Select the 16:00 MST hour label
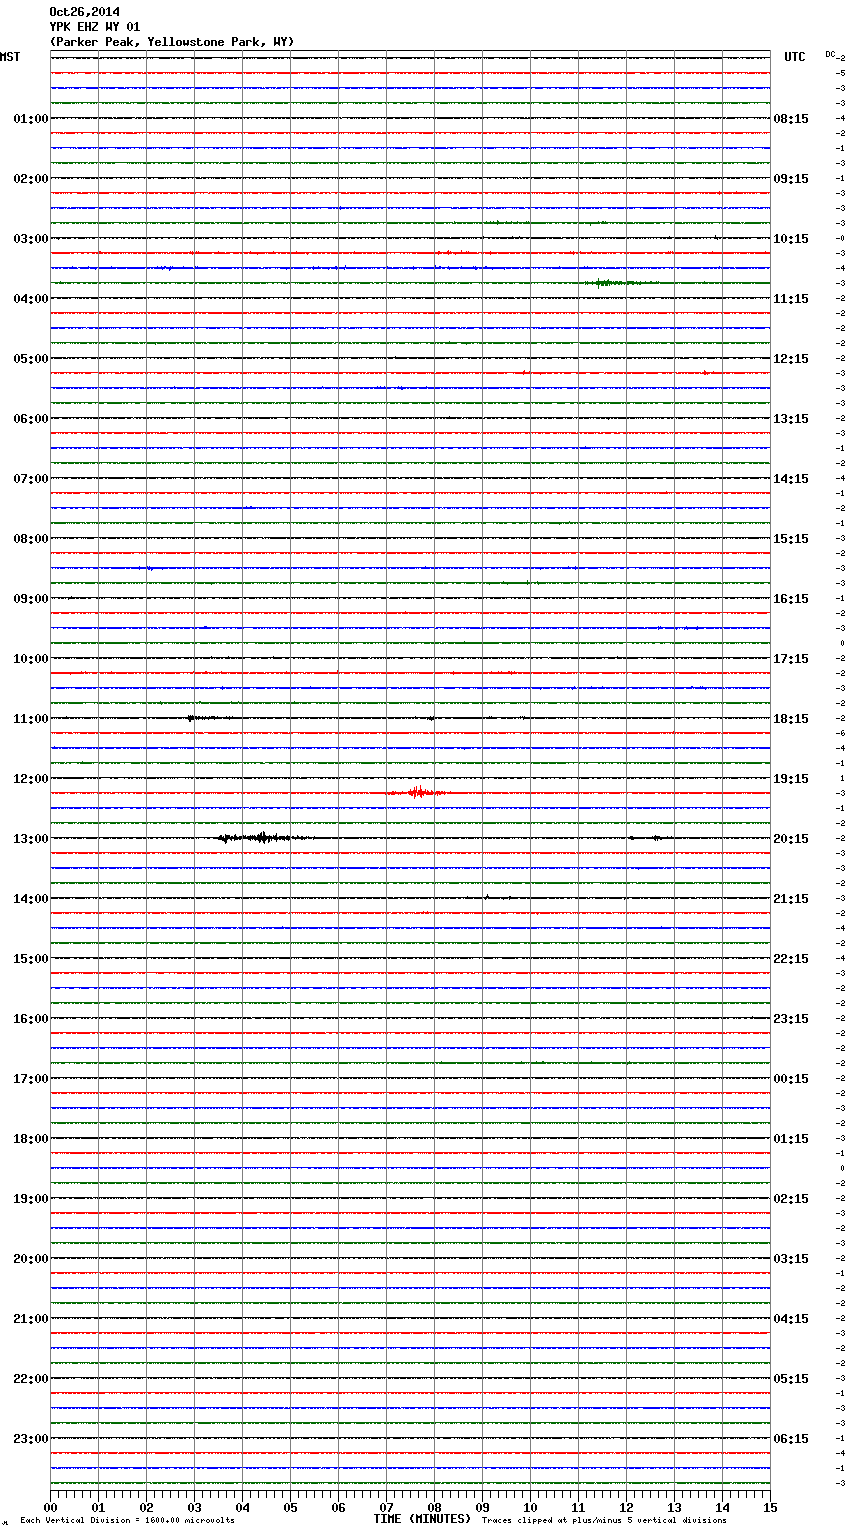 tap(31, 1019)
